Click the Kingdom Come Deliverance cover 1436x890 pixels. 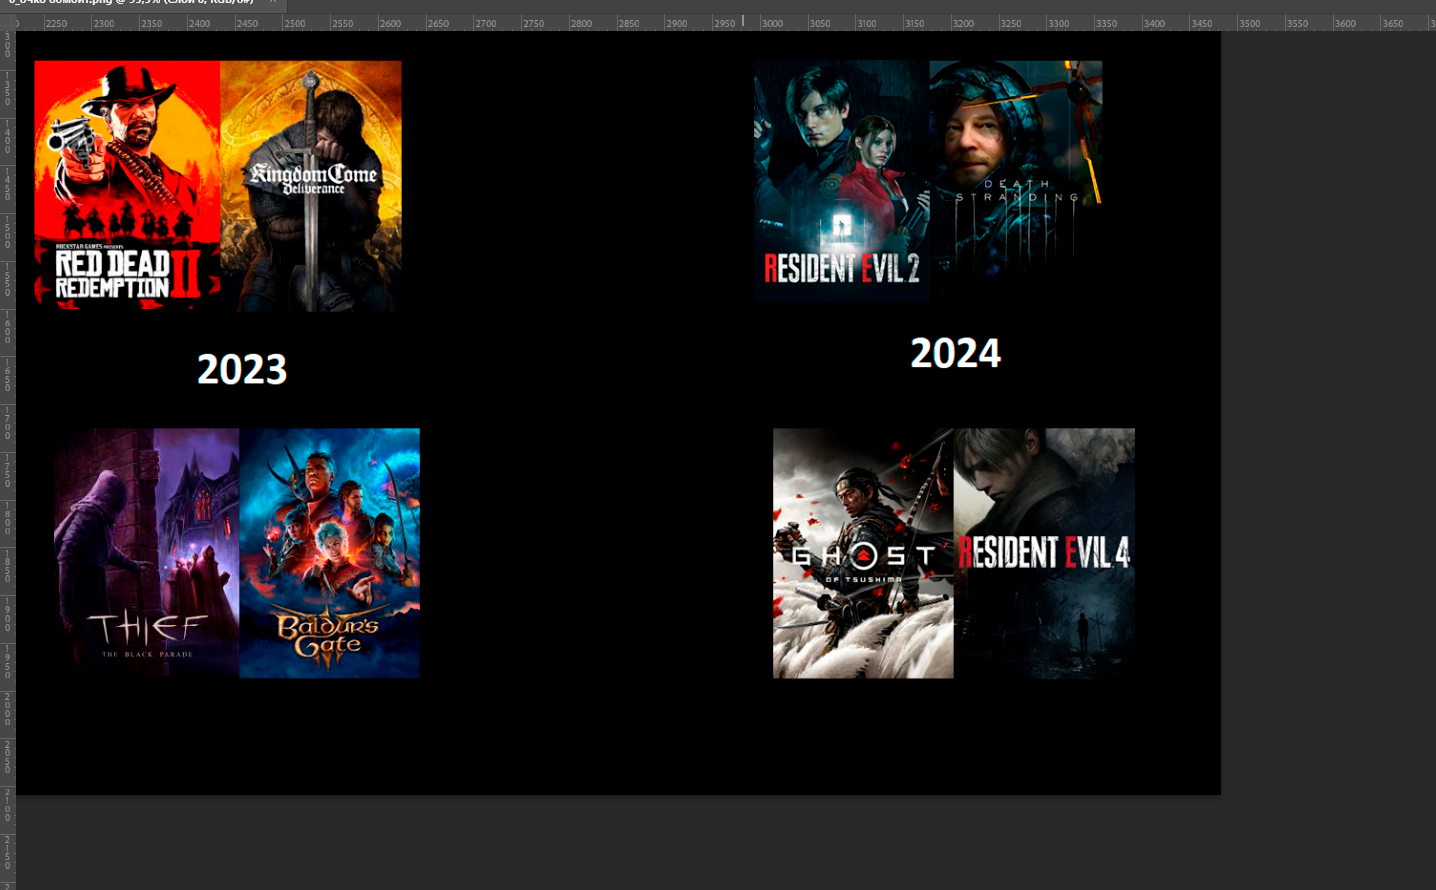pos(311,185)
